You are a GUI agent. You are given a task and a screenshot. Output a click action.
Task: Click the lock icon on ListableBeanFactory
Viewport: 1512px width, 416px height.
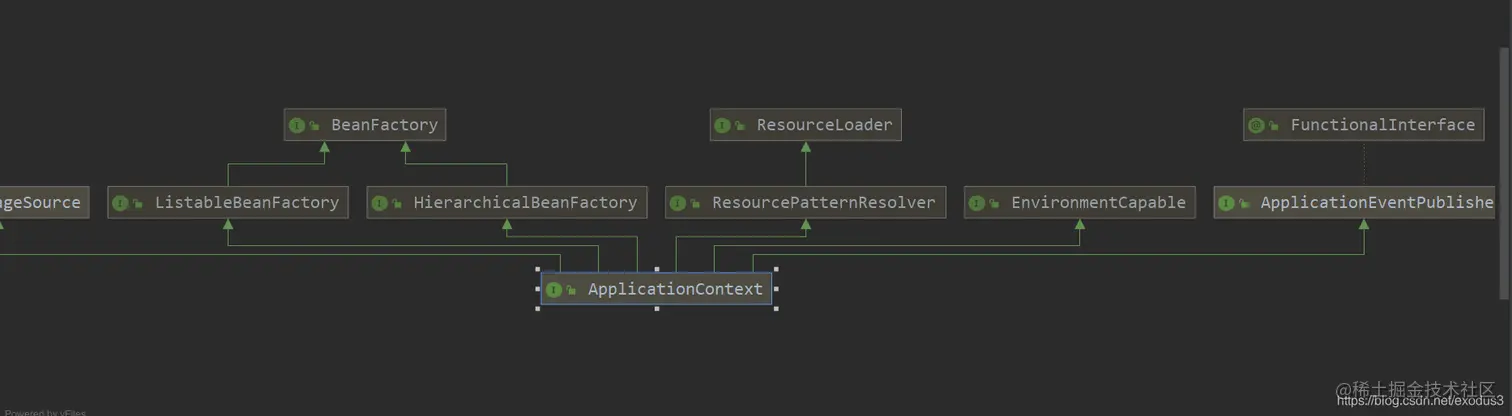[x=138, y=204]
